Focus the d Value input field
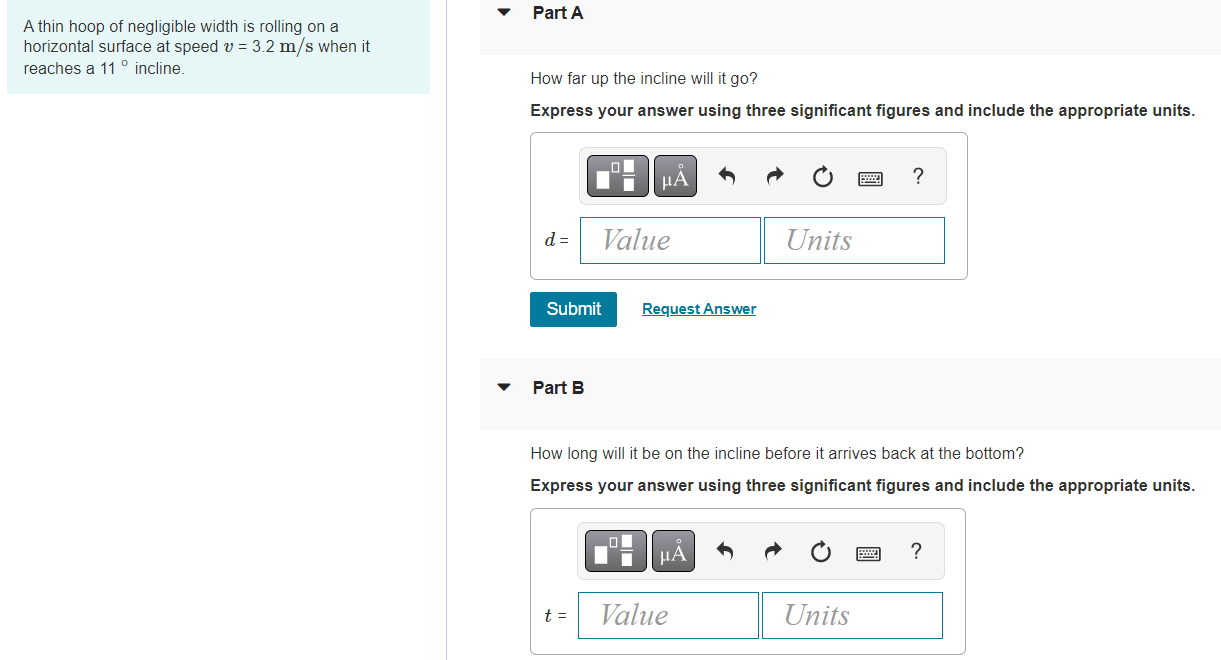This screenshot has height=660, width=1221. tap(670, 240)
